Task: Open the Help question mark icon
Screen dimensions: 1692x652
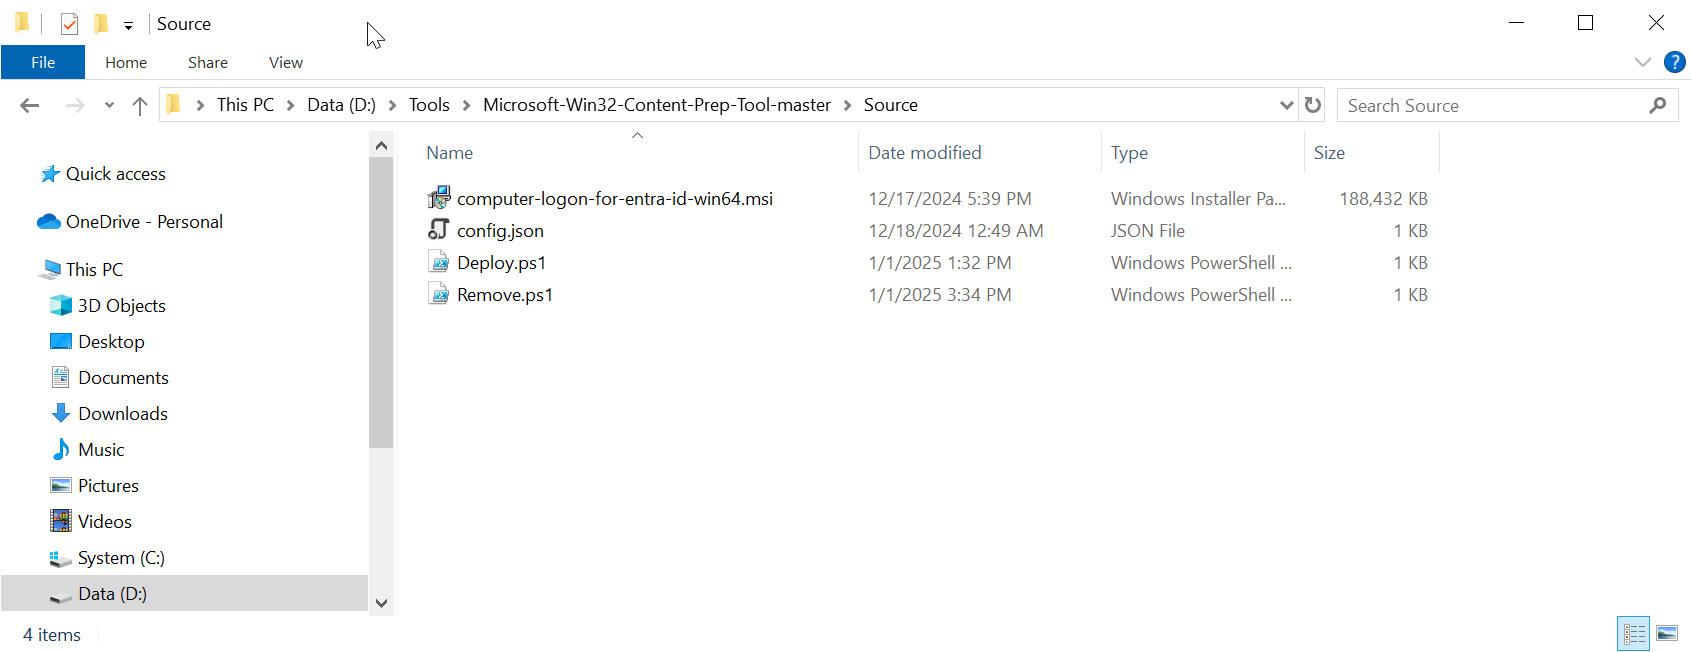Action: coord(1674,62)
